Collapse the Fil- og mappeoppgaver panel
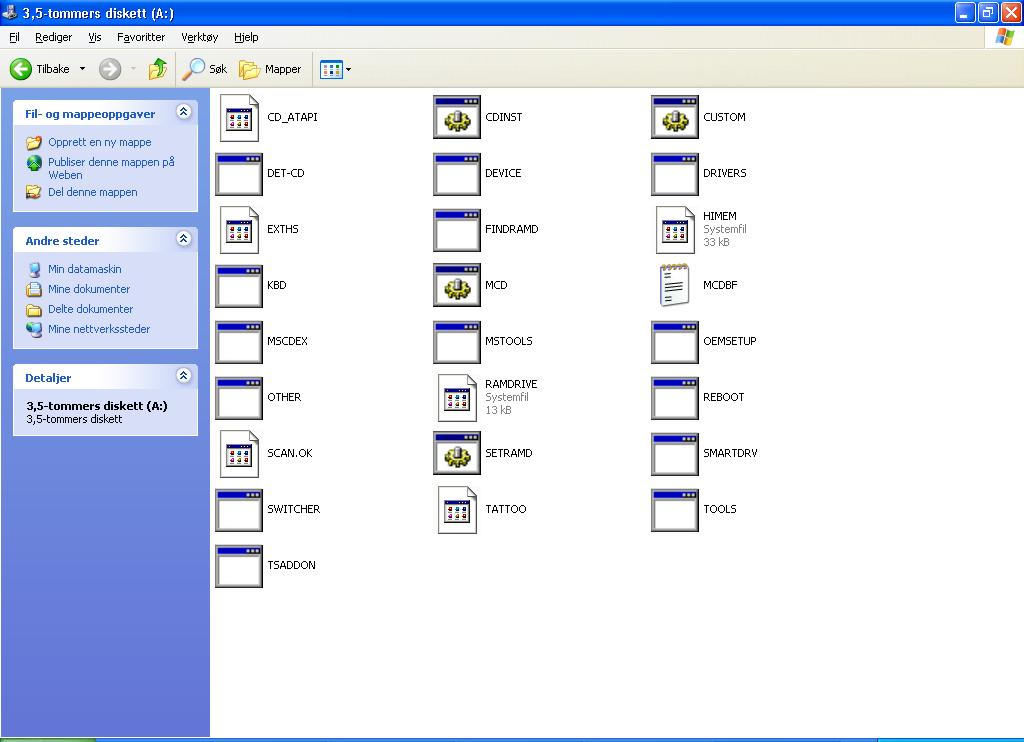The height and width of the screenshot is (742, 1024). click(x=184, y=112)
